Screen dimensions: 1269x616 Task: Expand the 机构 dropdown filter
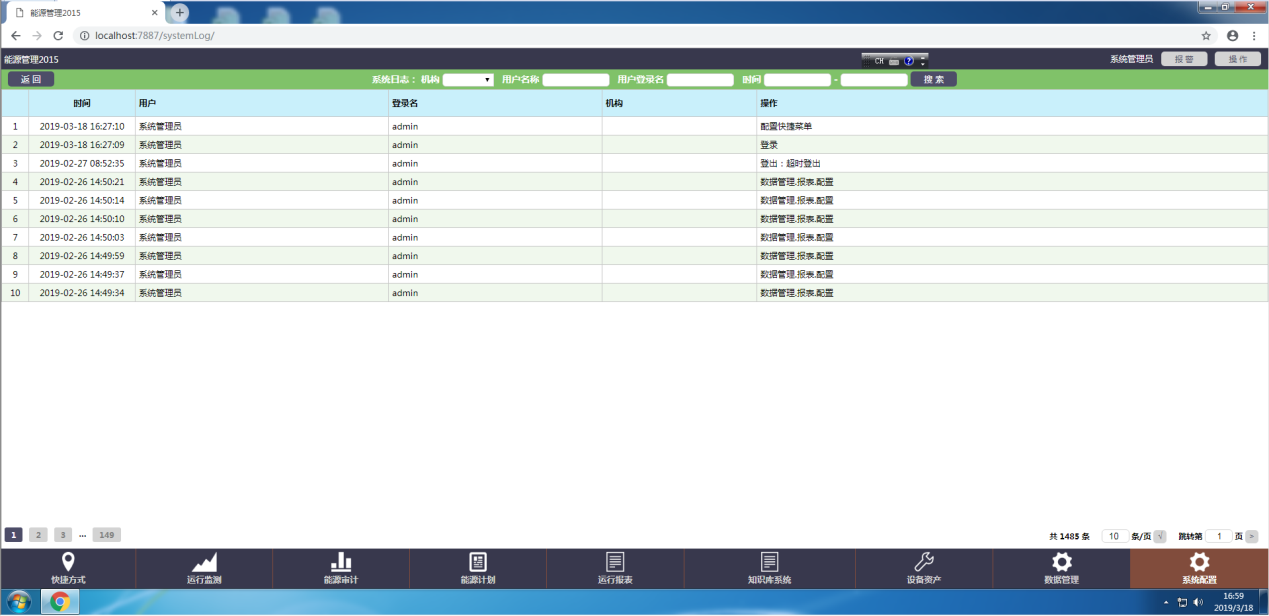pos(468,79)
